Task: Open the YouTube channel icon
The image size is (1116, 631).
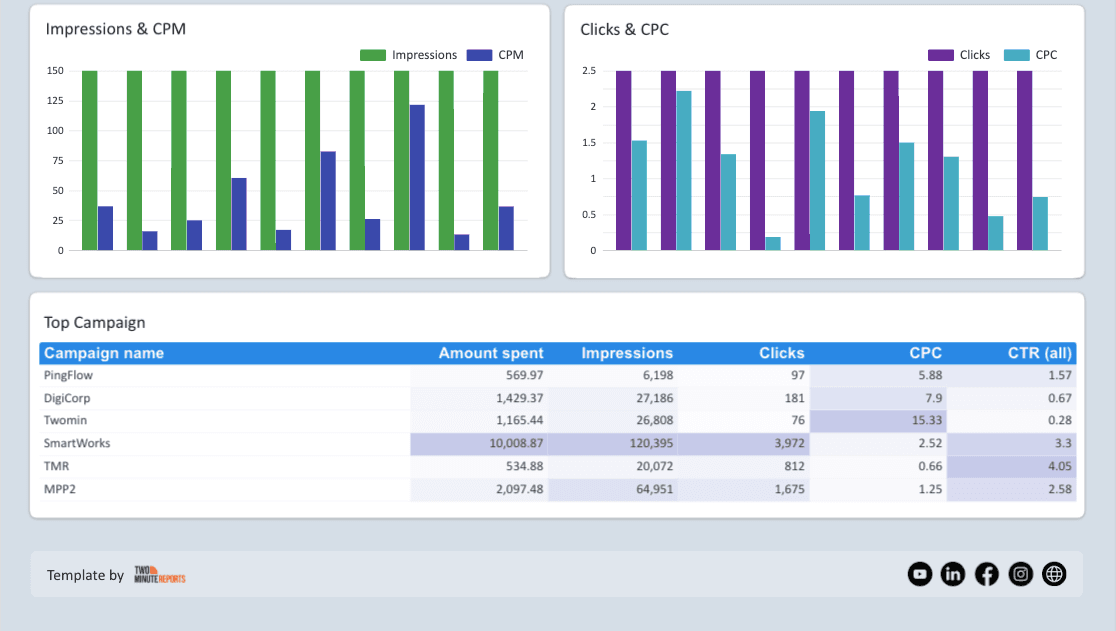Action: pyautogui.click(x=919, y=574)
